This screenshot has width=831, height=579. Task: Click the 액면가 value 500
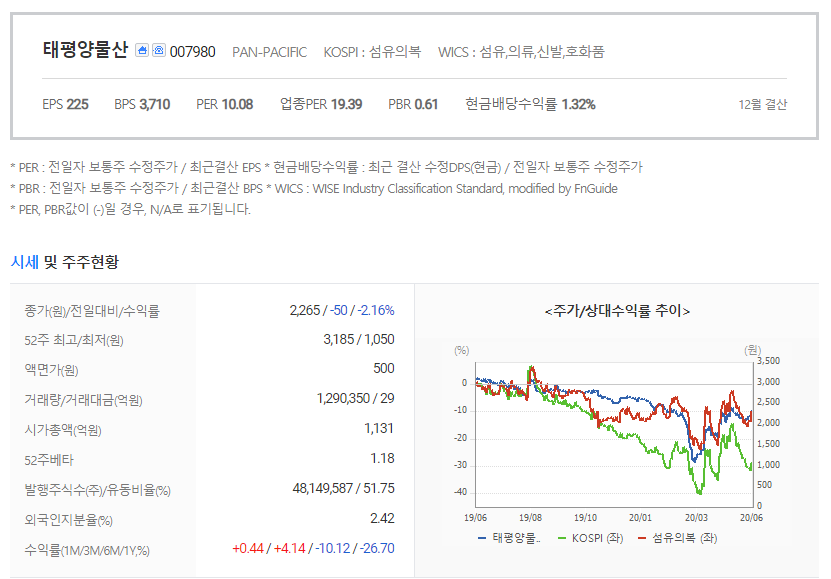click(x=384, y=369)
